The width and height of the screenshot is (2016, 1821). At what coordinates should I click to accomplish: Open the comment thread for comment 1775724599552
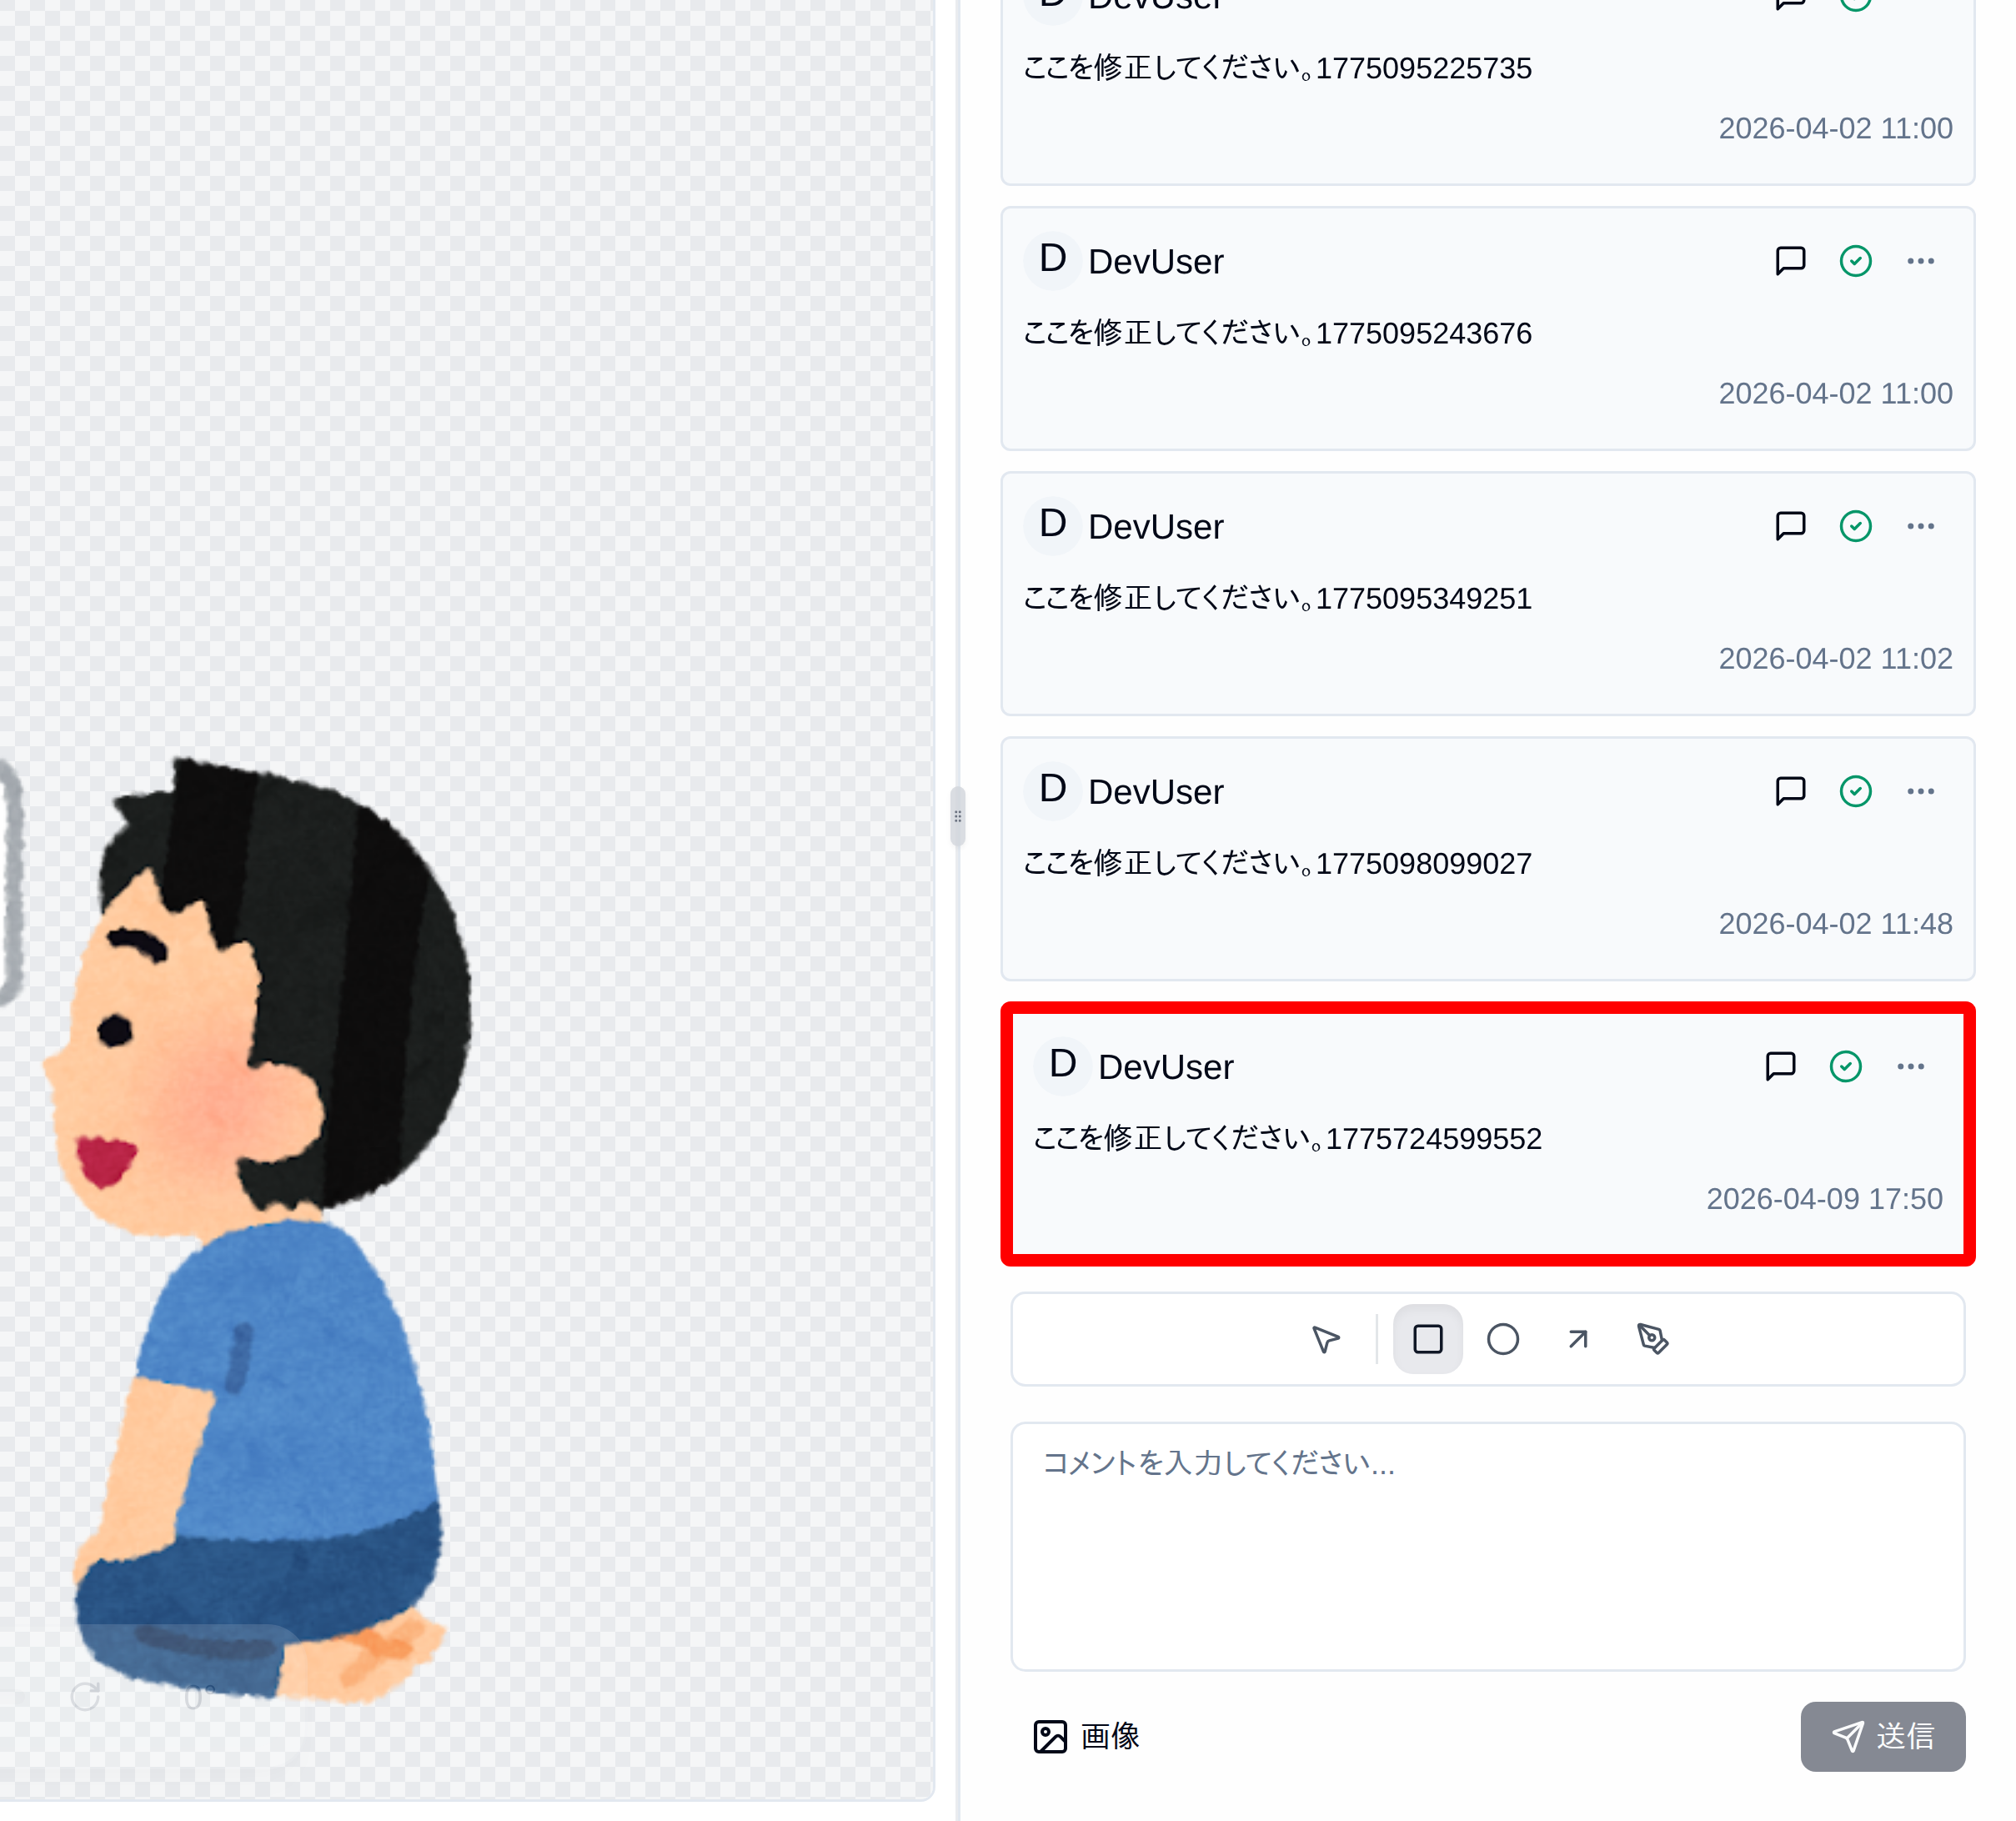(x=1778, y=1066)
